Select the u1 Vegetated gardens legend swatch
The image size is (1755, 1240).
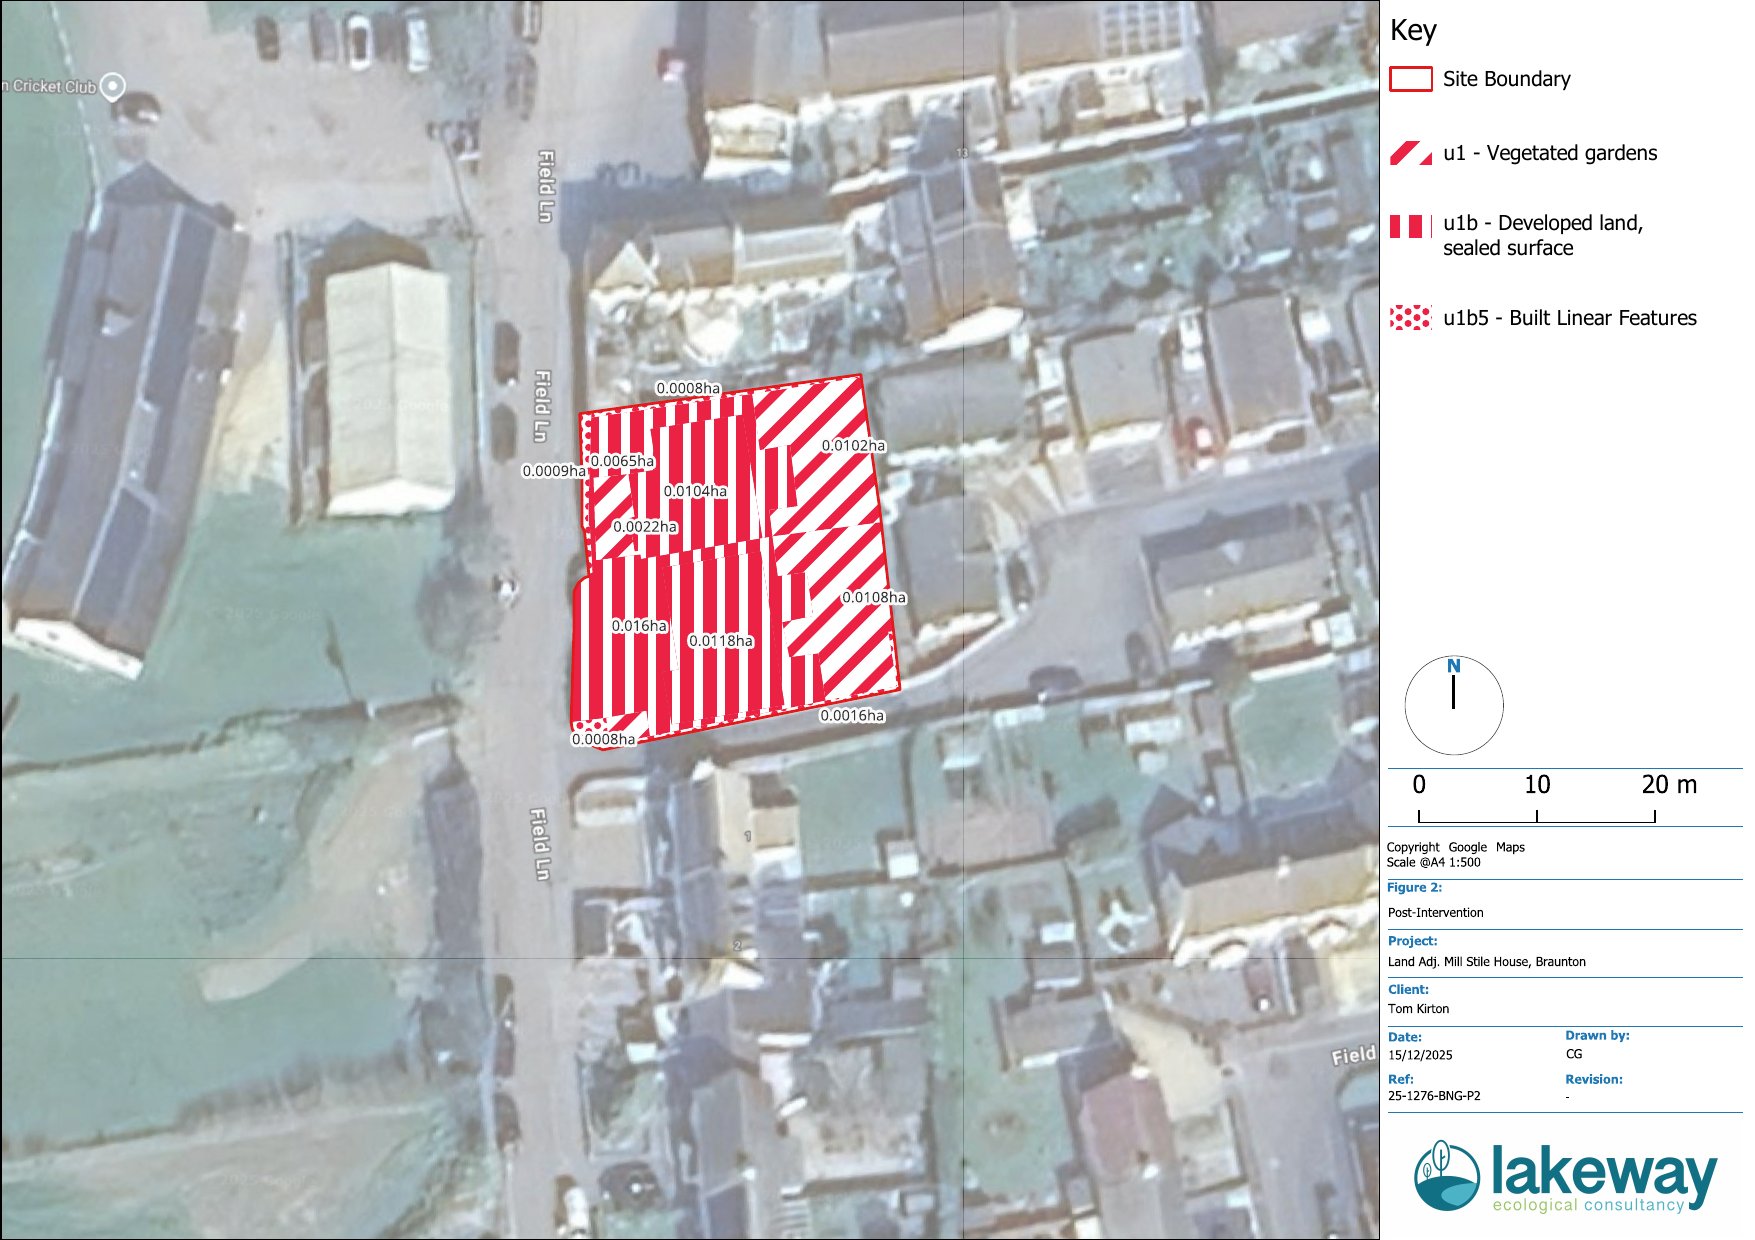pyautogui.click(x=1410, y=153)
